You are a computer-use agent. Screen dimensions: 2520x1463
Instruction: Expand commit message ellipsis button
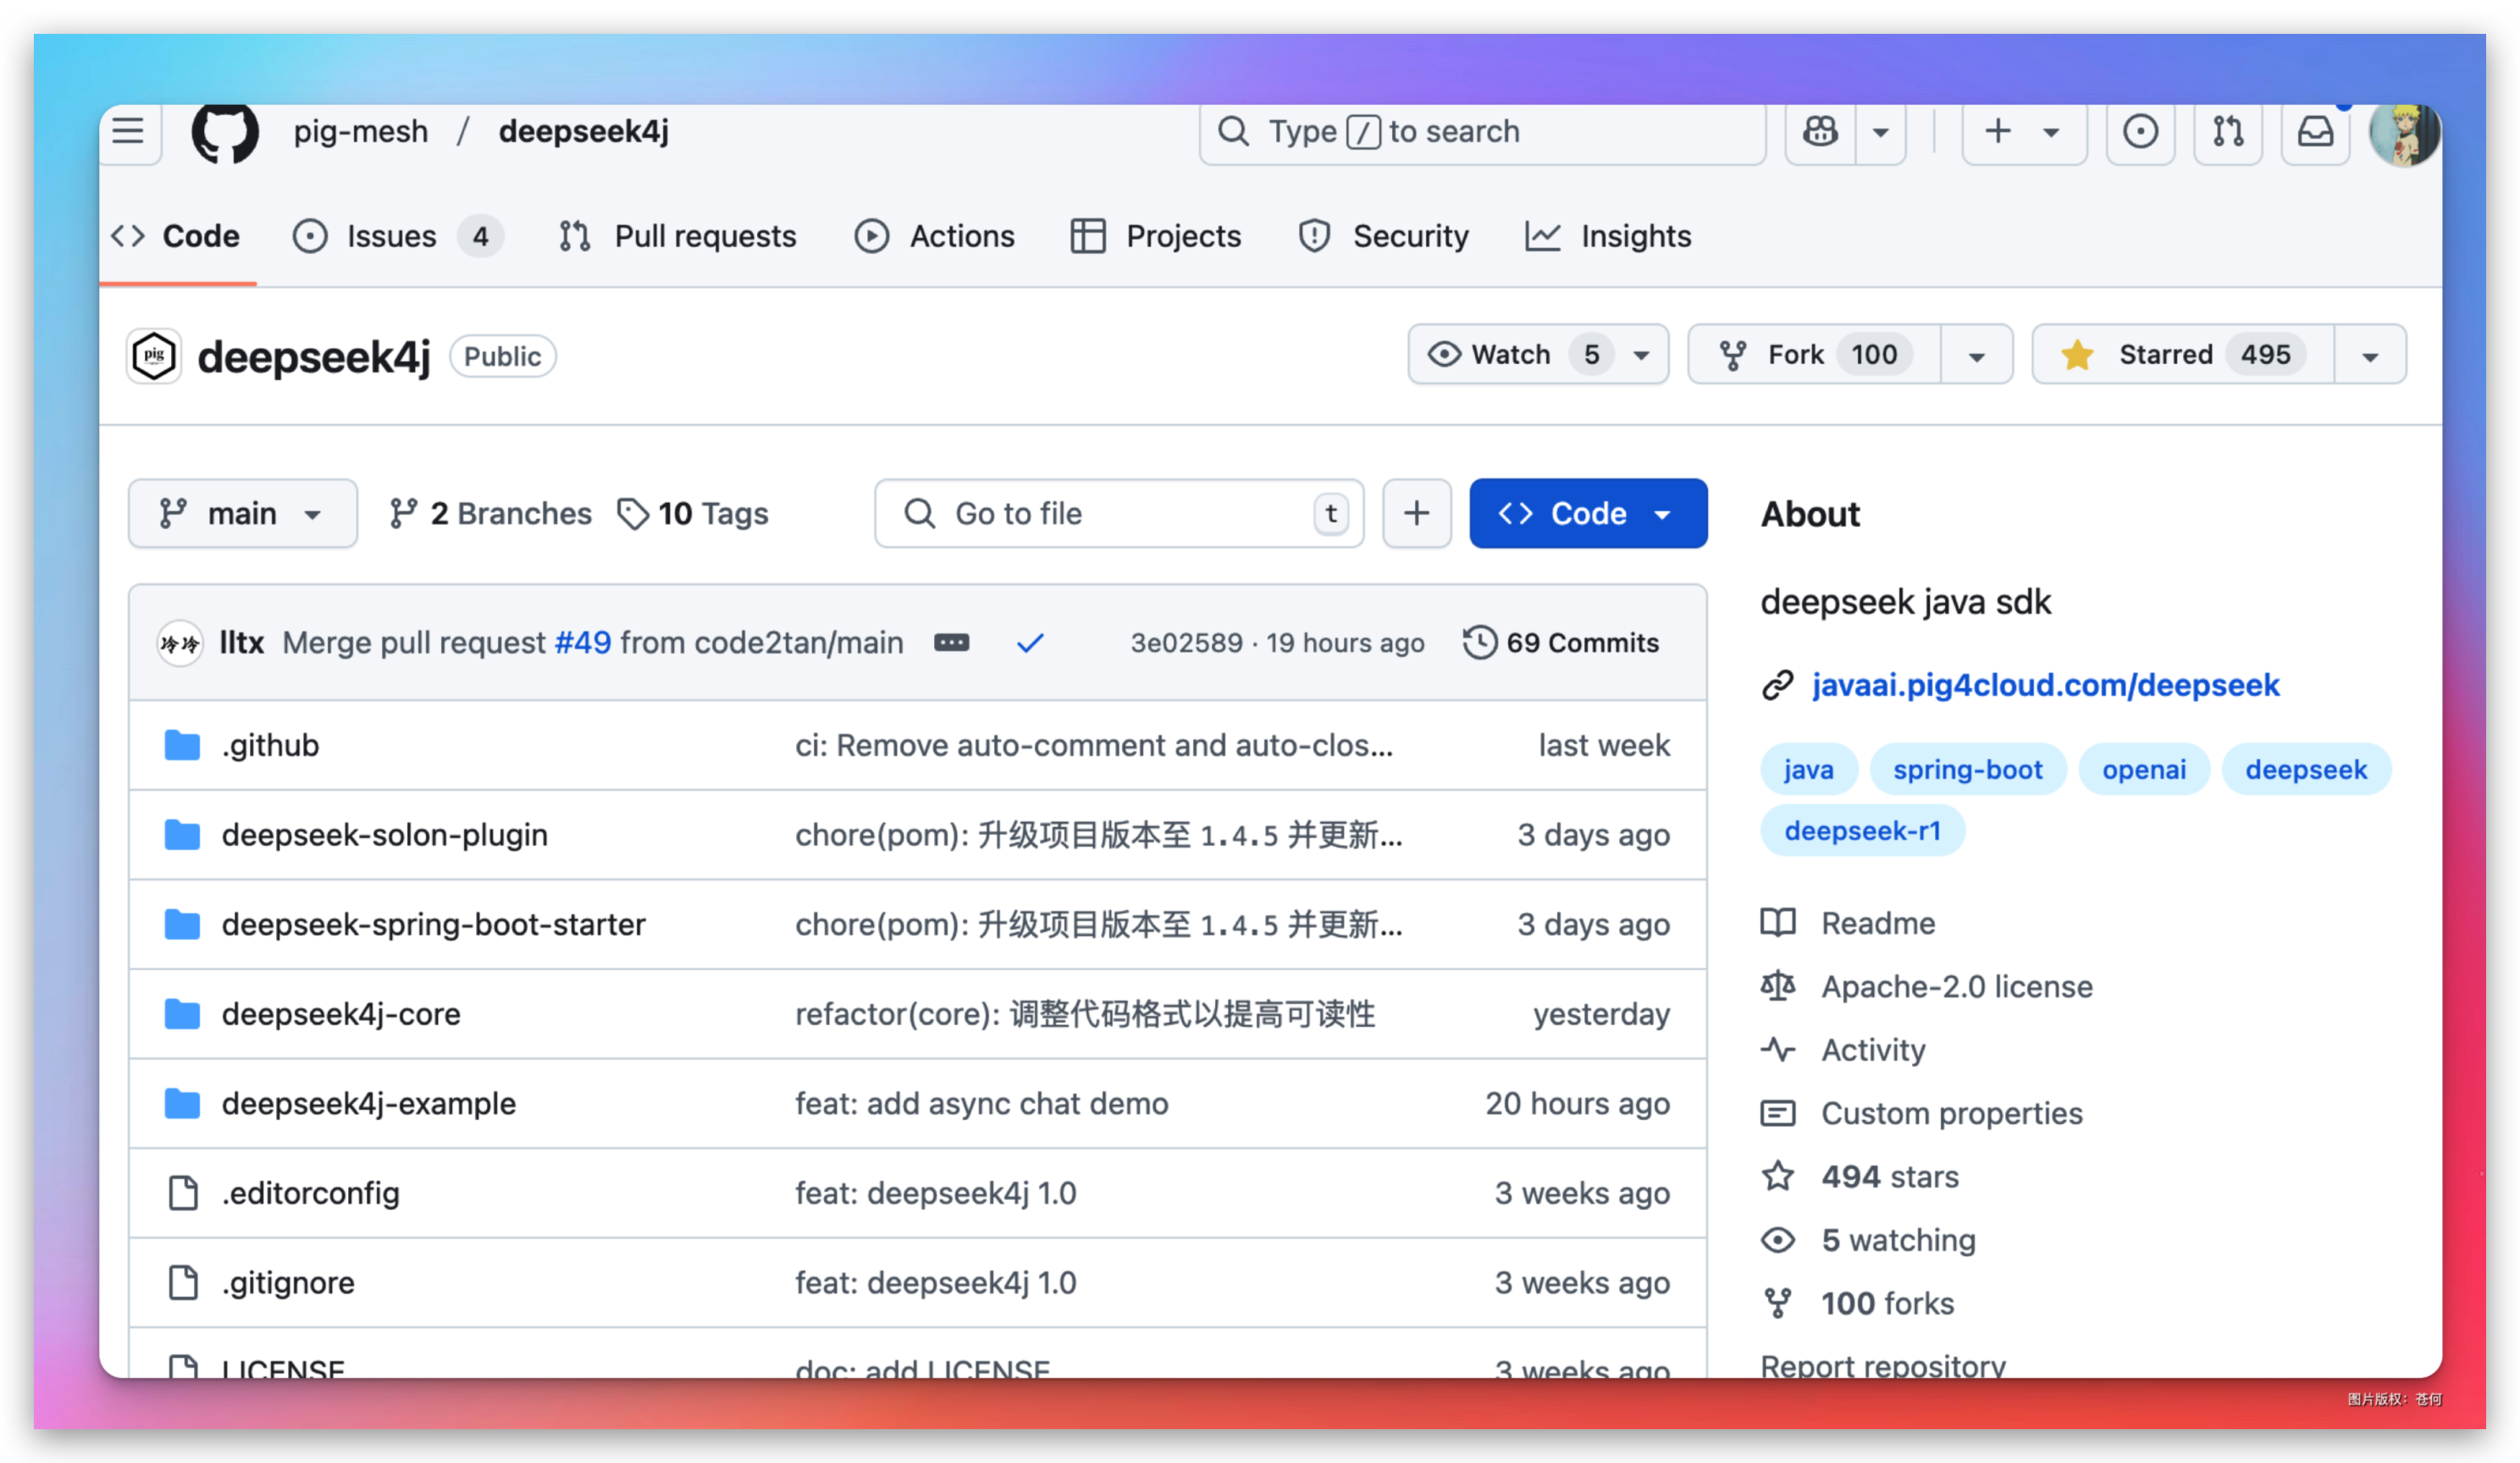pyautogui.click(x=951, y=643)
